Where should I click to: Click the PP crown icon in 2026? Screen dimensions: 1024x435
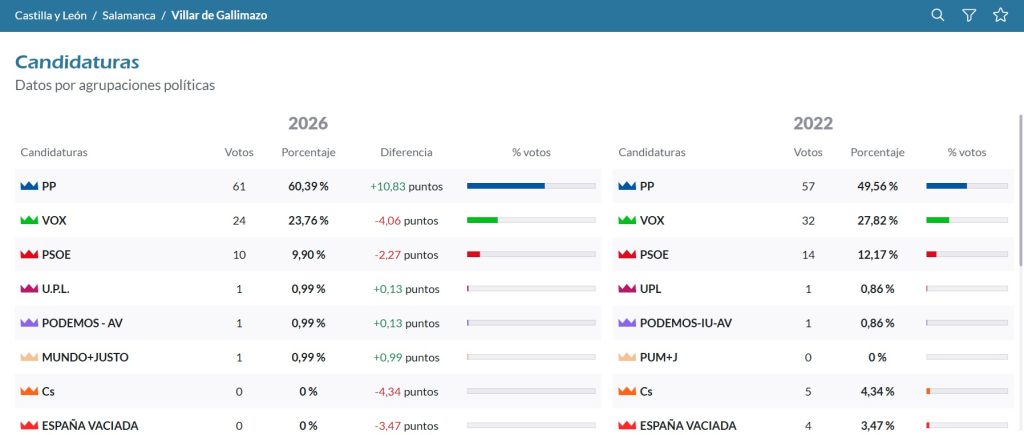(x=29, y=186)
